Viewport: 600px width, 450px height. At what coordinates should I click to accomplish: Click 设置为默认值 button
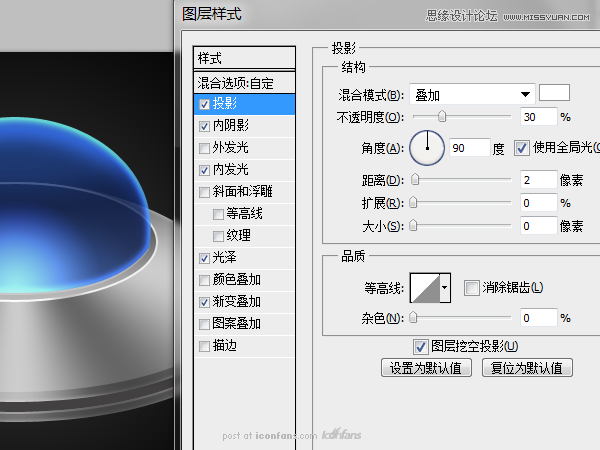(x=426, y=368)
